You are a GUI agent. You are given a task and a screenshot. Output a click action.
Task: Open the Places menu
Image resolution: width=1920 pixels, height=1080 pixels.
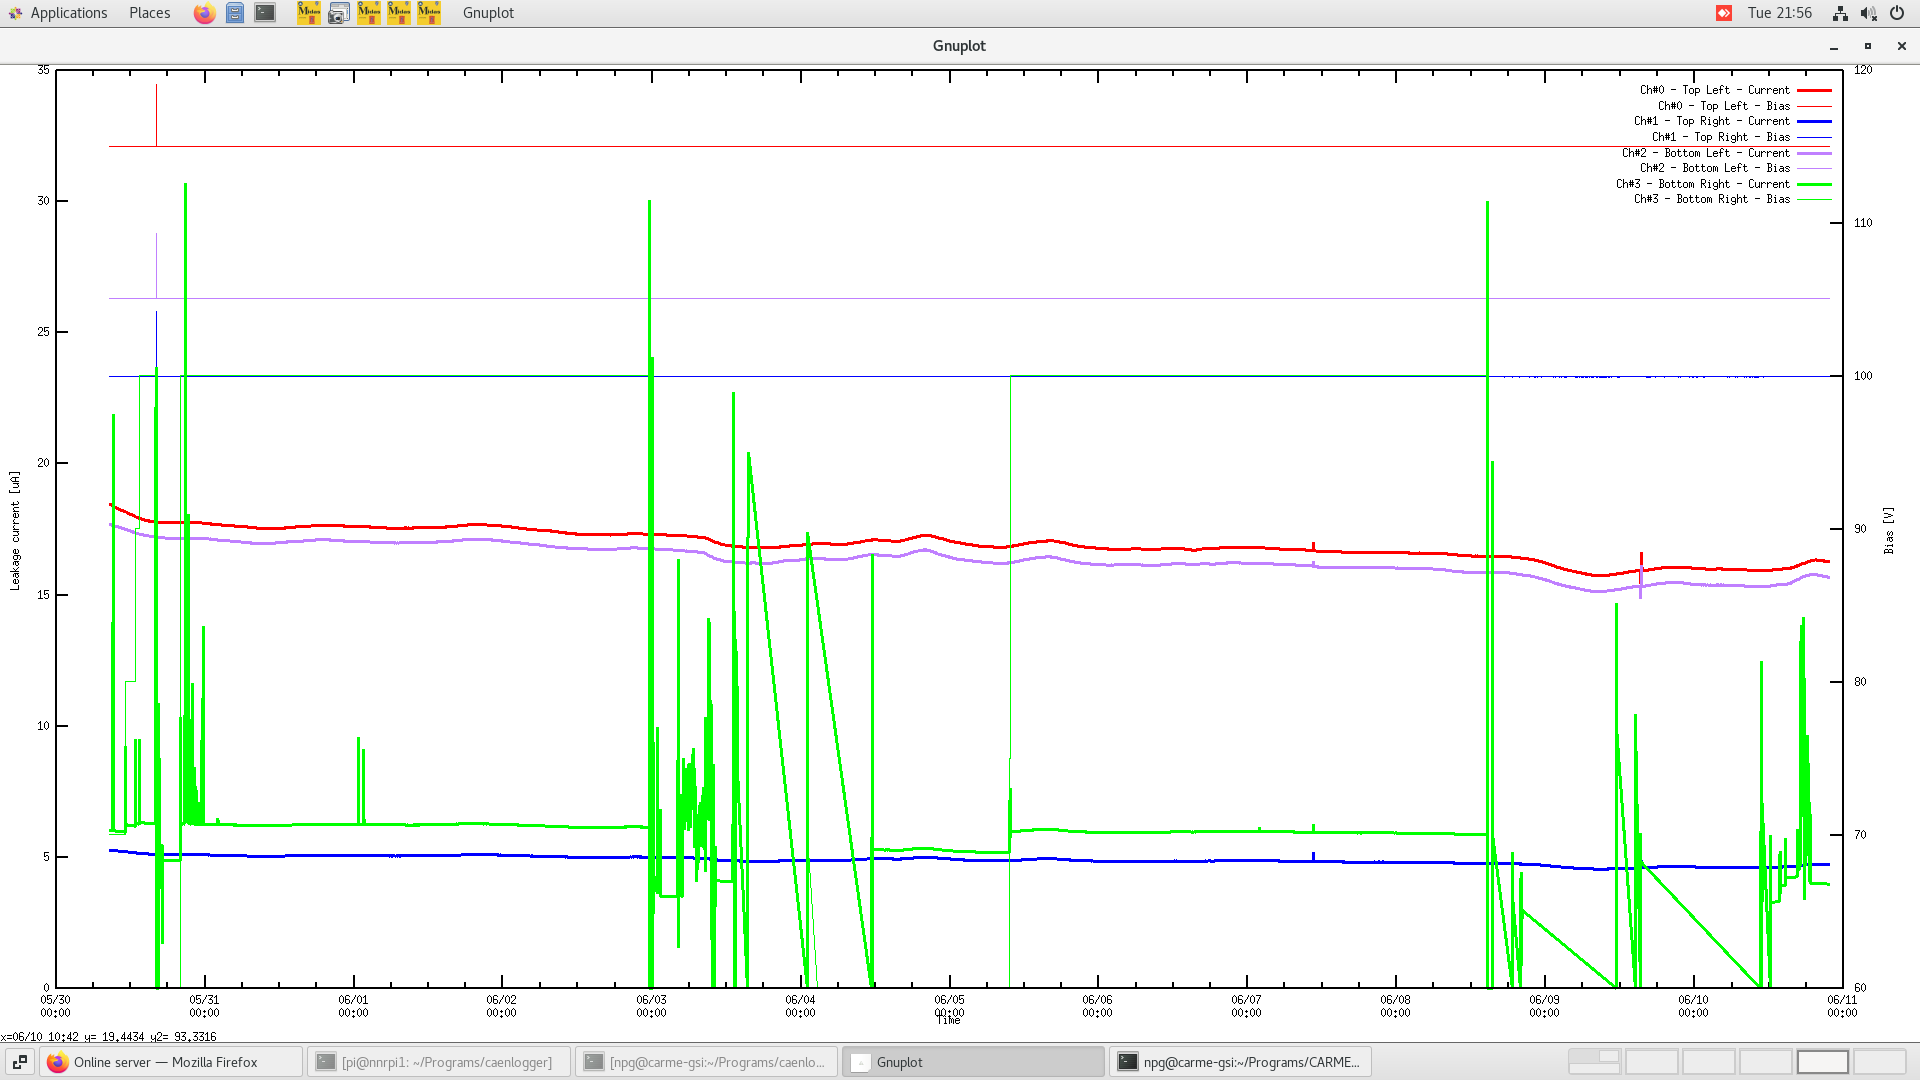click(148, 13)
